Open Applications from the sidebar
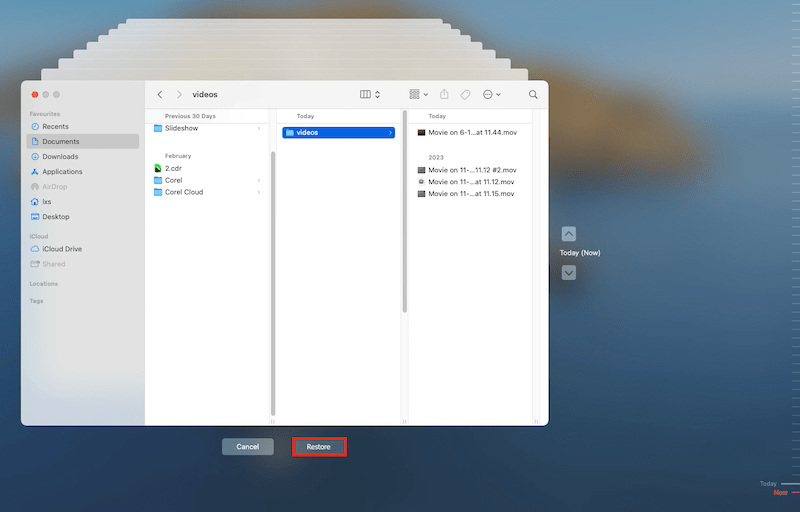The width and height of the screenshot is (800, 512). (x=62, y=171)
